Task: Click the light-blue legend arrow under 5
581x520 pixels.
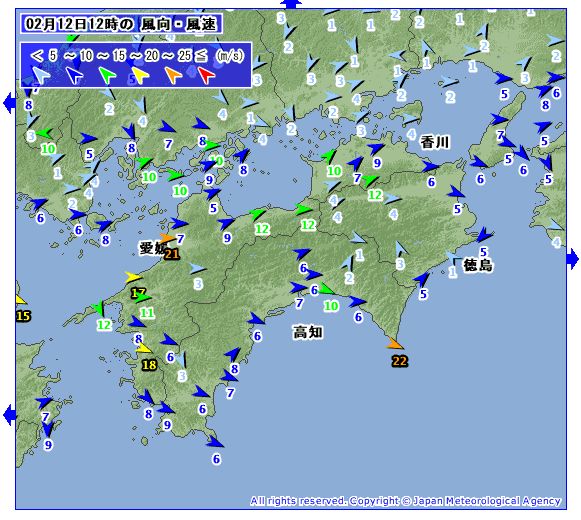Action: tap(41, 75)
